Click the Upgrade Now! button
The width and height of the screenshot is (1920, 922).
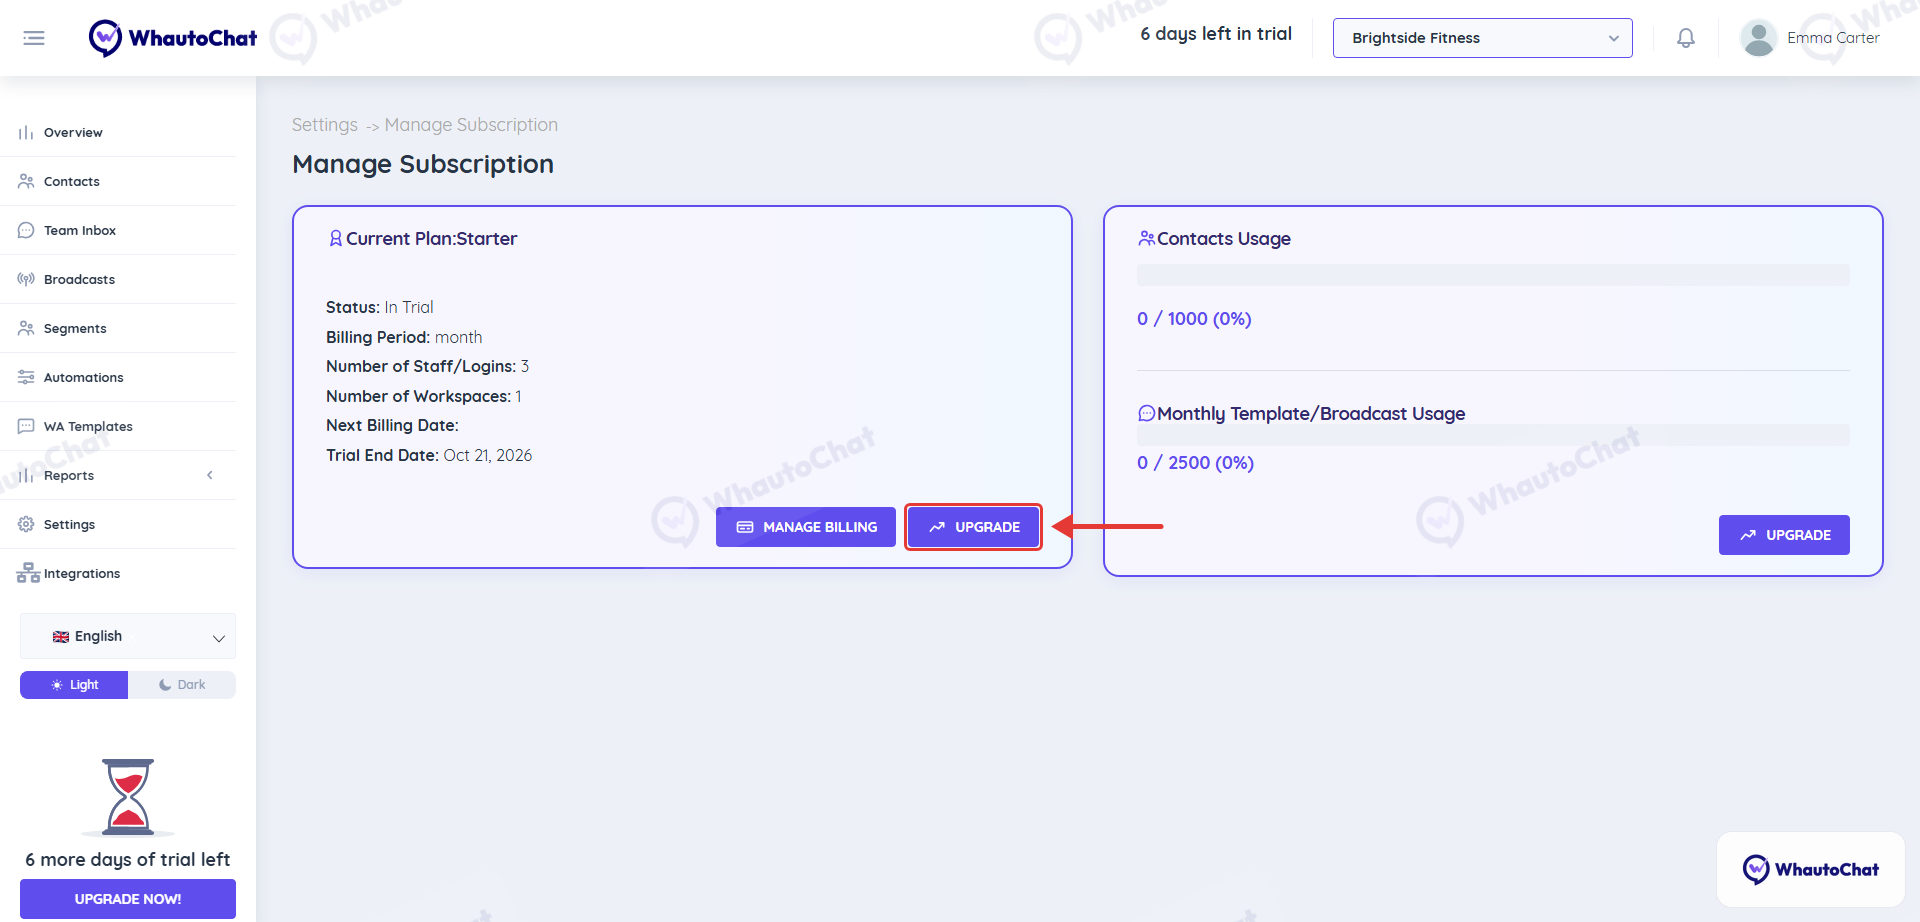(x=128, y=899)
